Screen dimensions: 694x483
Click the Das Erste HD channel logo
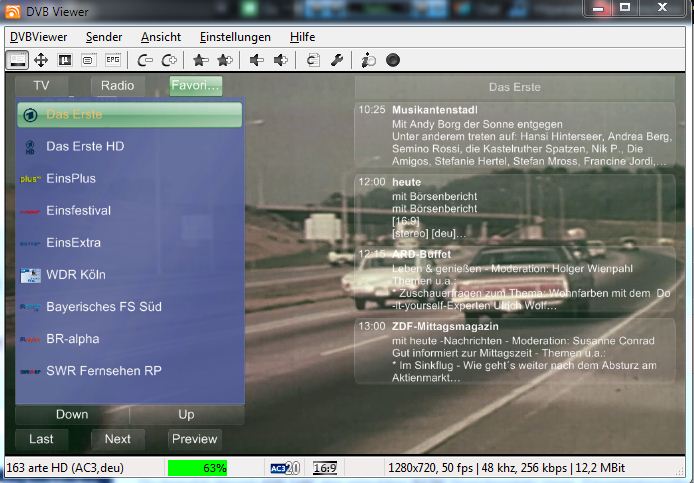(x=30, y=147)
